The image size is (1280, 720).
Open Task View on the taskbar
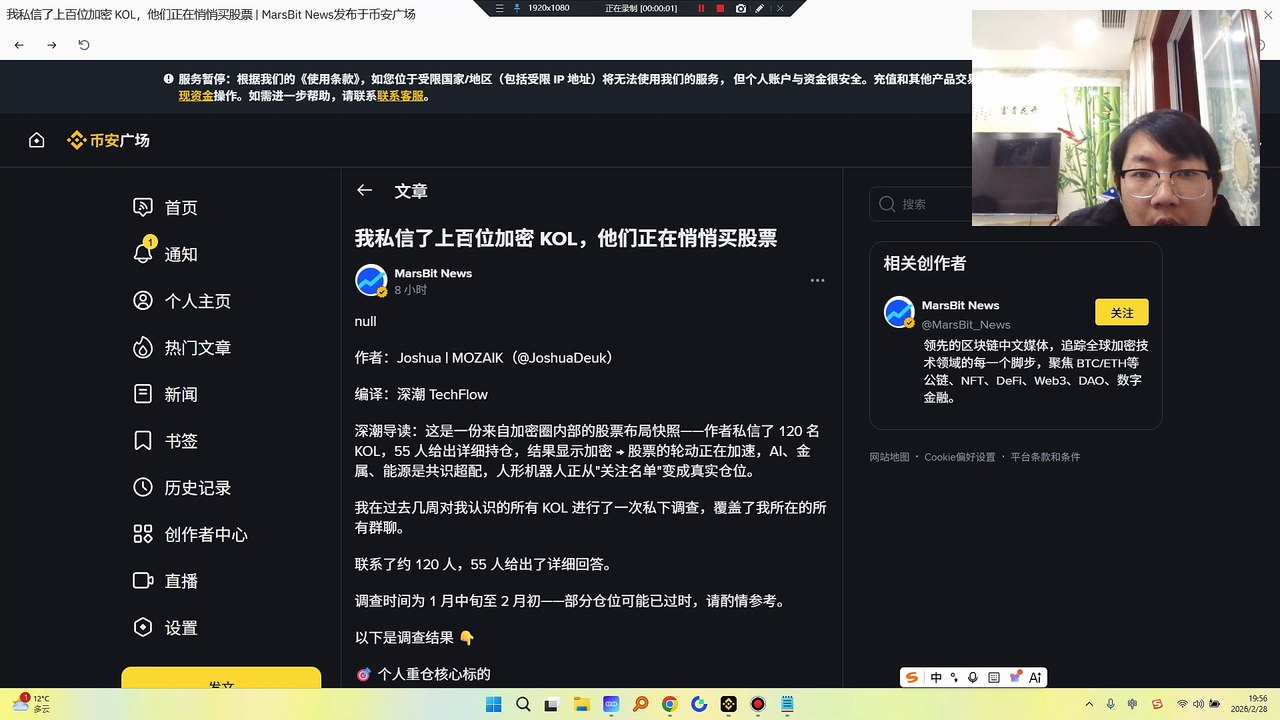tap(552, 704)
